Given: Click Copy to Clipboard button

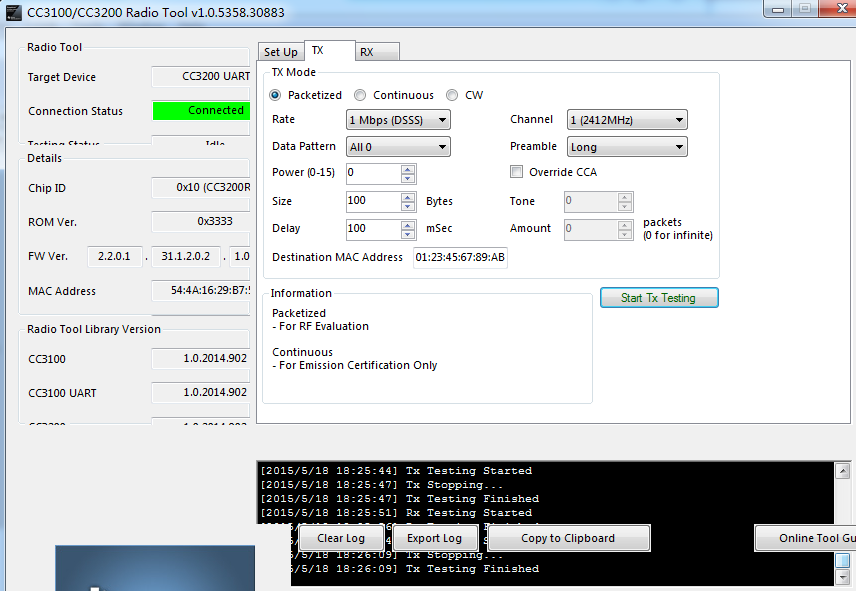Looking at the screenshot, I should pyautogui.click(x=568, y=538).
